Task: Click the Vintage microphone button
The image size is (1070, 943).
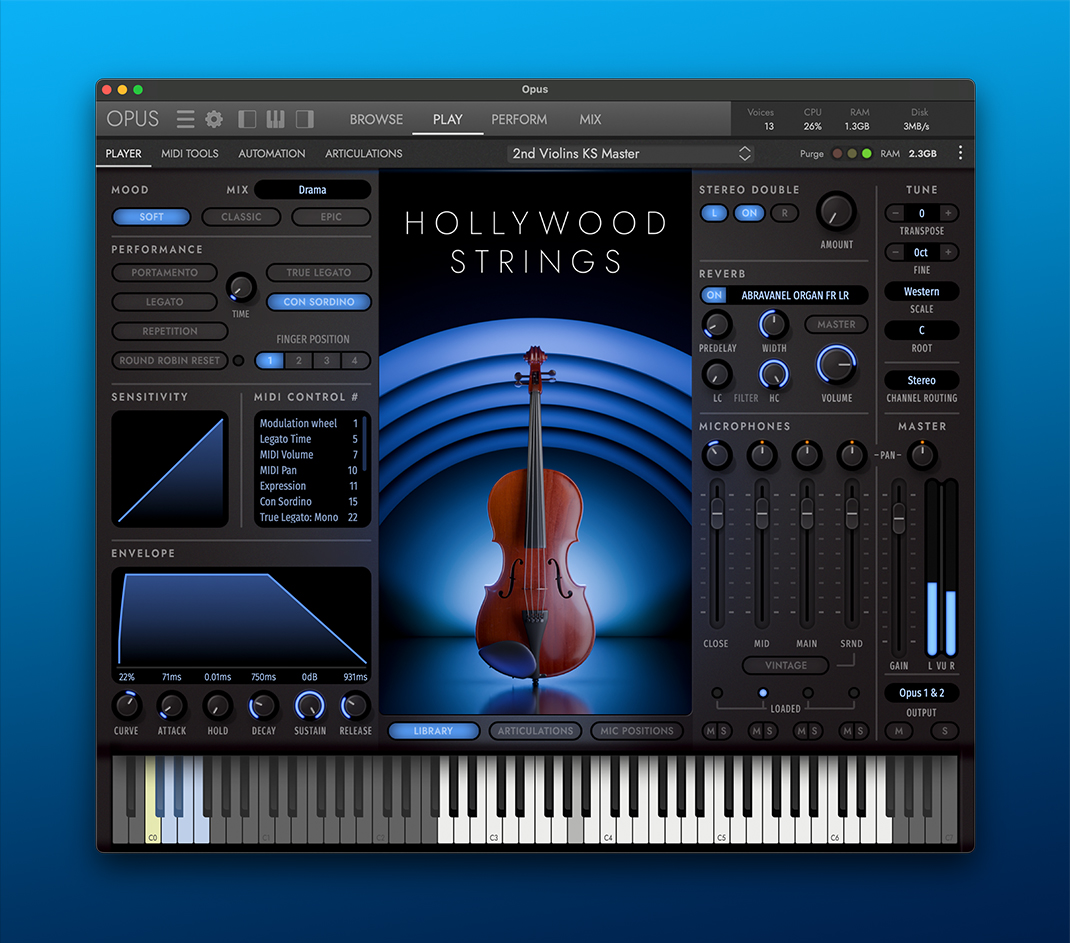Action: [785, 665]
